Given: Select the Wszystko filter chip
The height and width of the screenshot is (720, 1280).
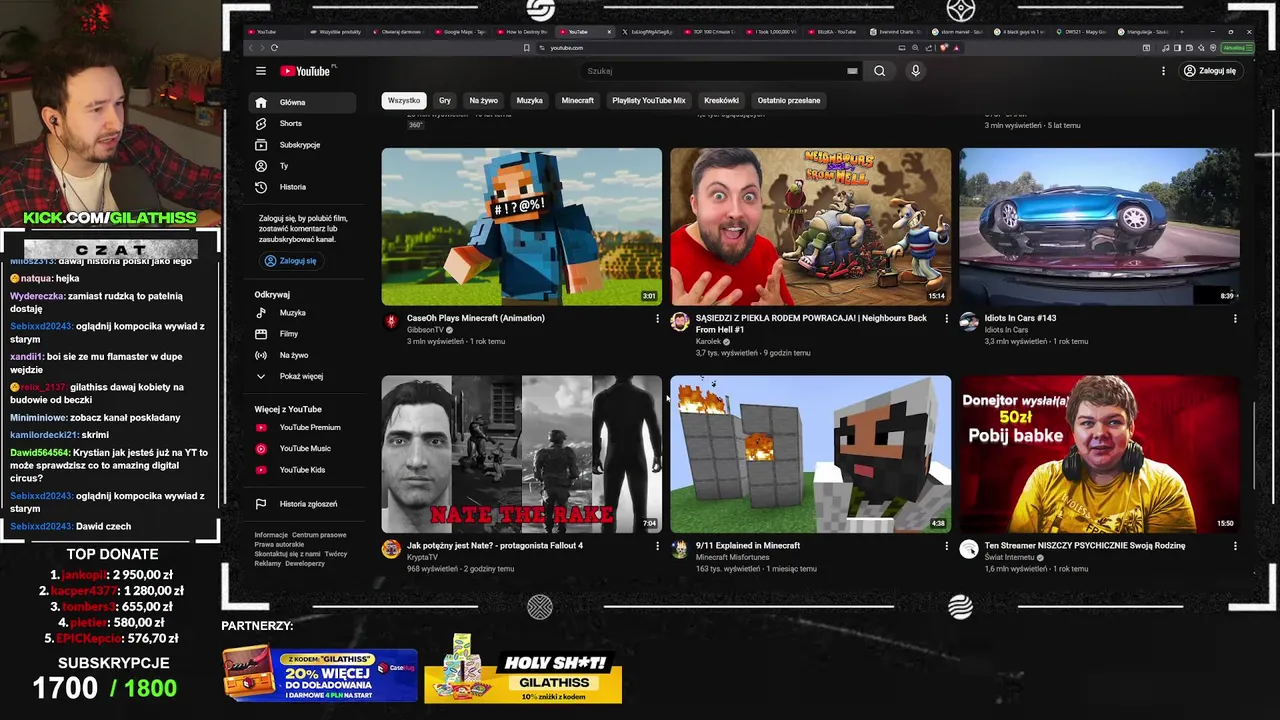Looking at the screenshot, I should click(x=404, y=100).
